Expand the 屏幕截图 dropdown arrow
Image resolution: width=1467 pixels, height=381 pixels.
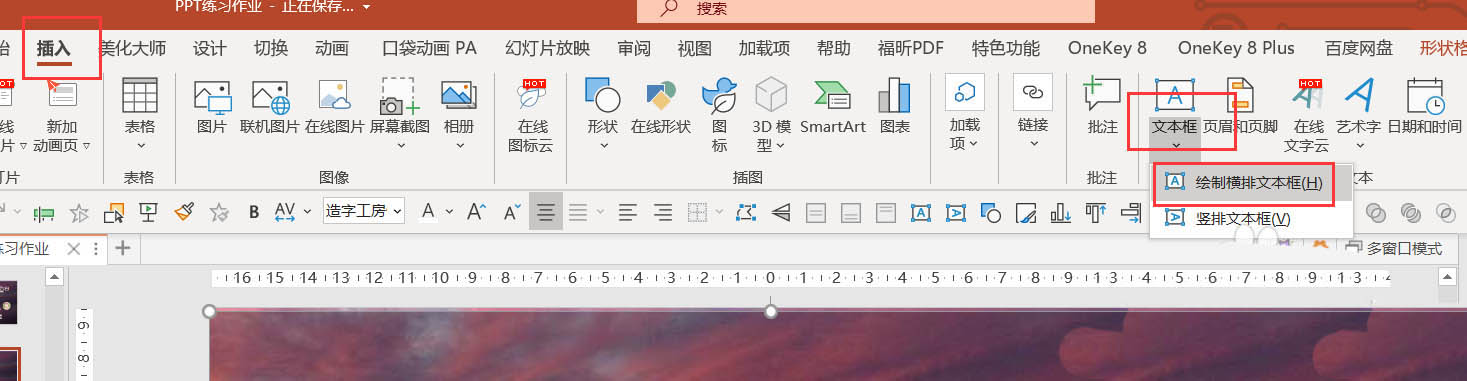coord(400,146)
